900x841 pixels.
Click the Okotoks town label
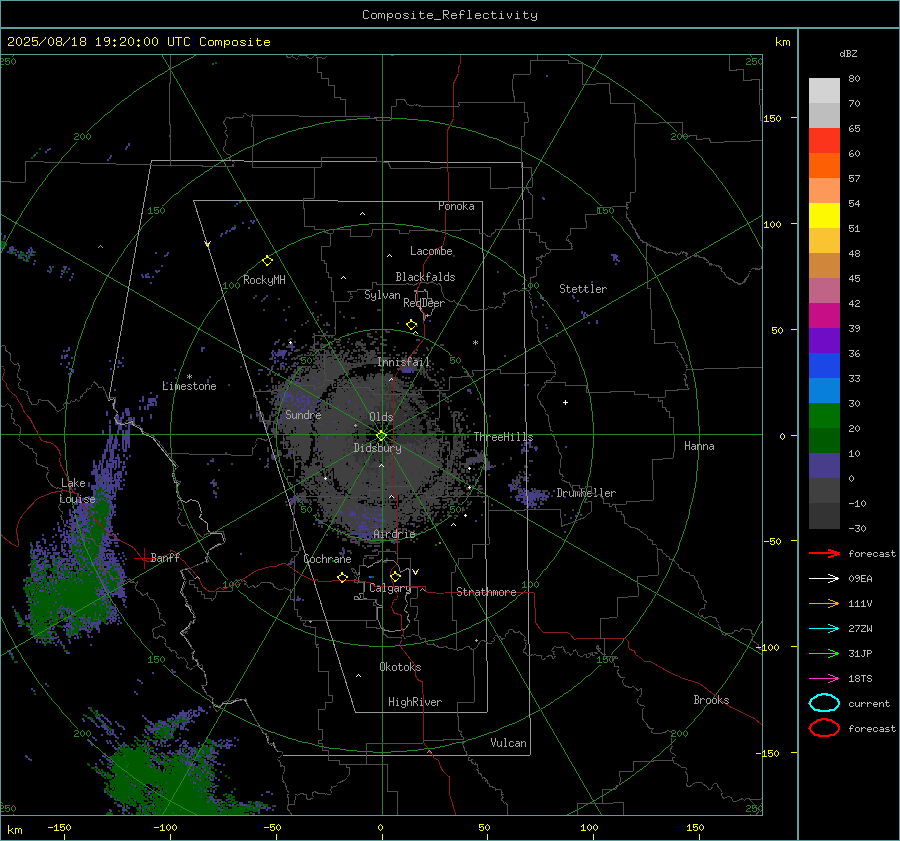pos(400,667)
